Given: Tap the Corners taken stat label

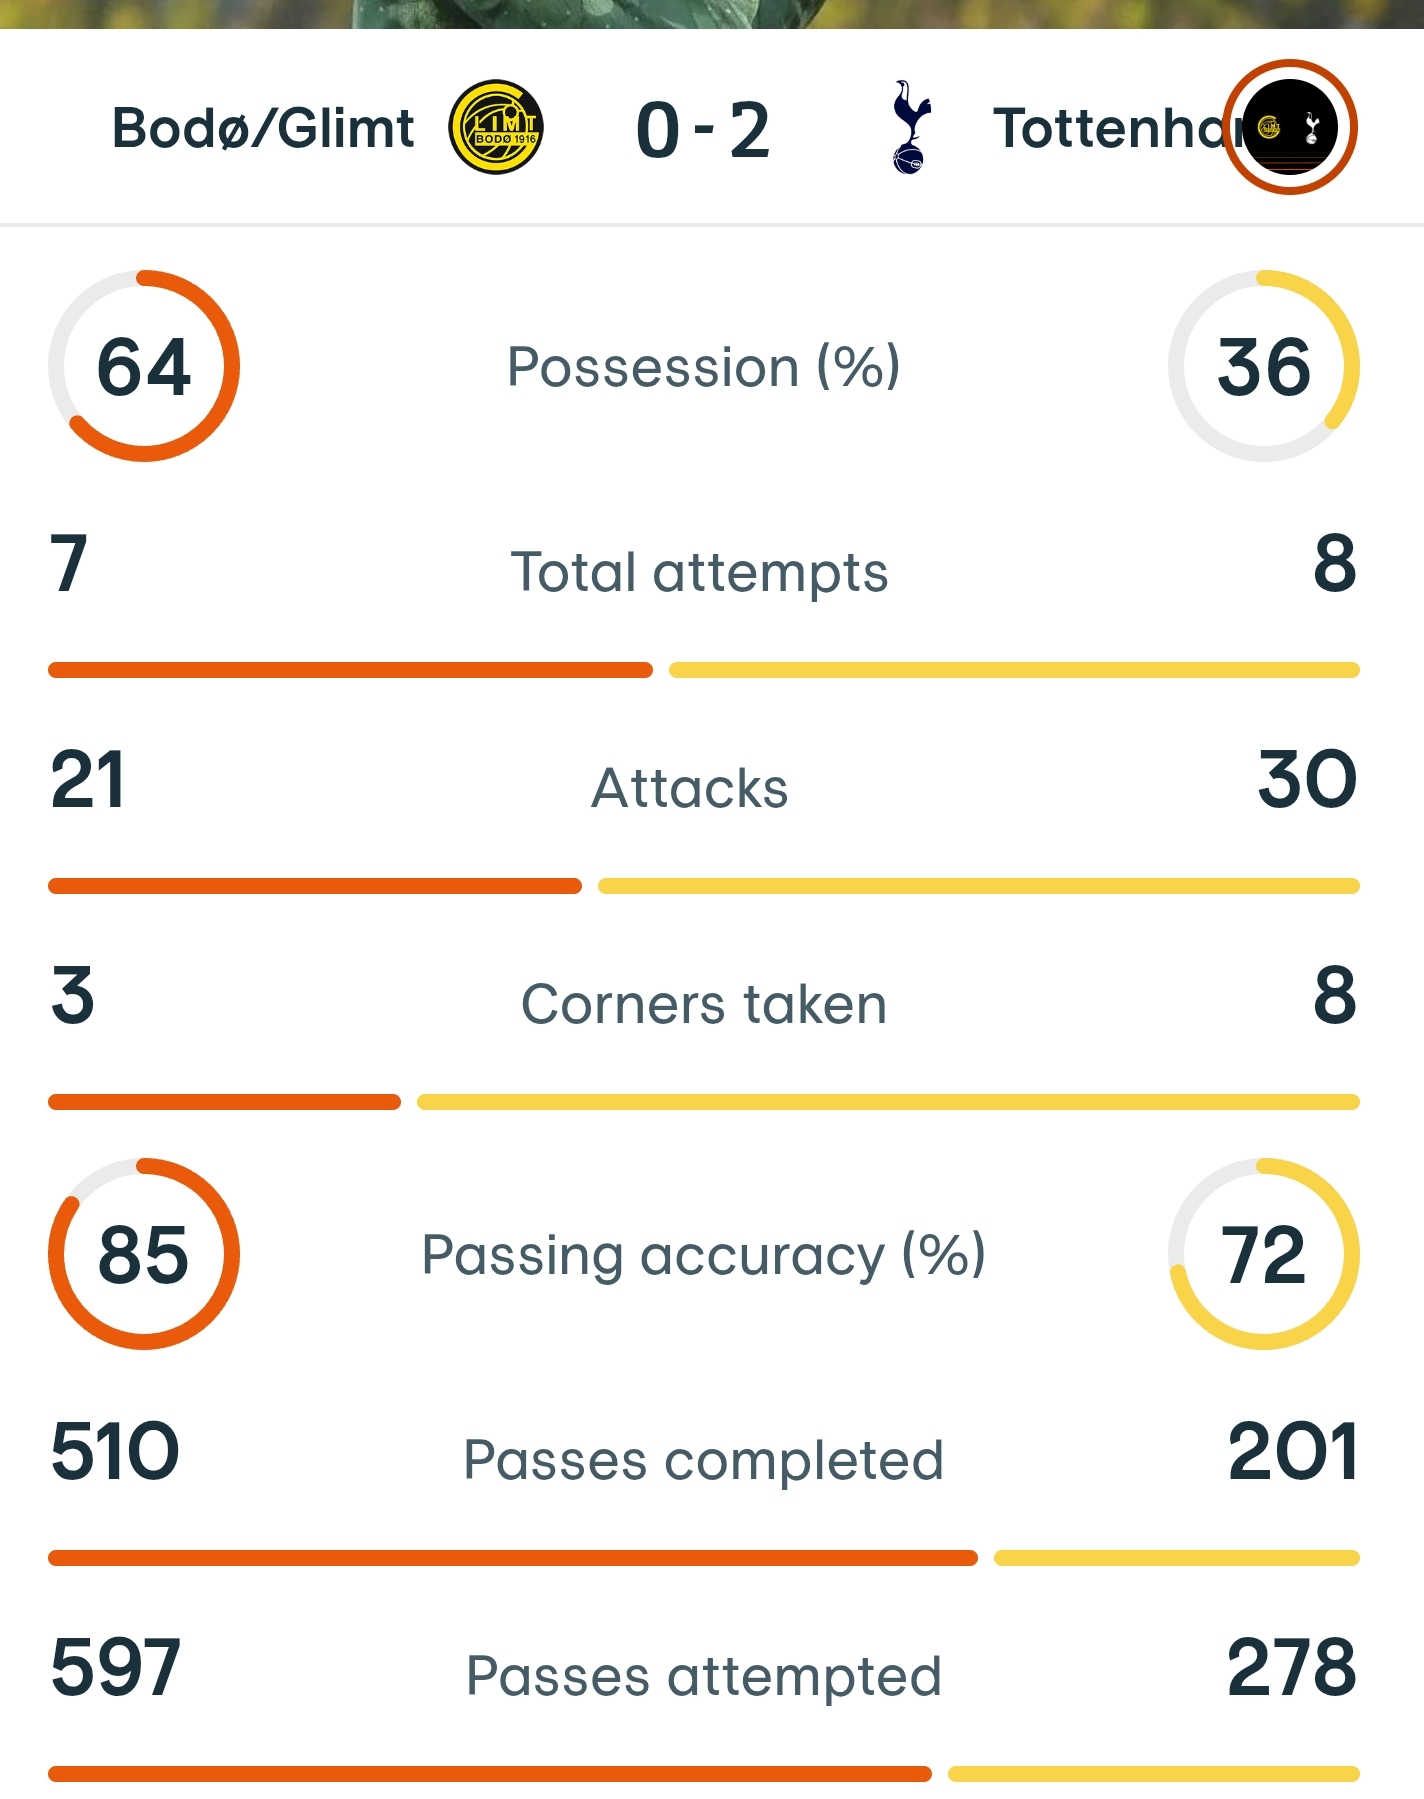Looking at the screenshot, I should pyautogui.click(x=703, y=1004).
